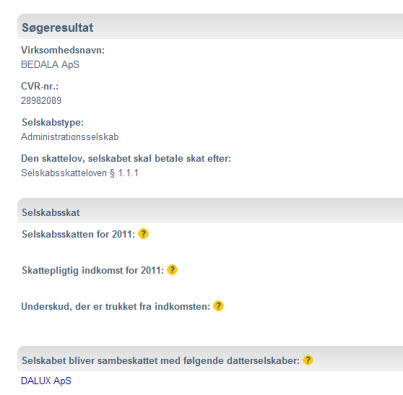Click the '§ 1.1.1' paragraph reference
This screenshot has width=403, height=395.
pos(124,173)
